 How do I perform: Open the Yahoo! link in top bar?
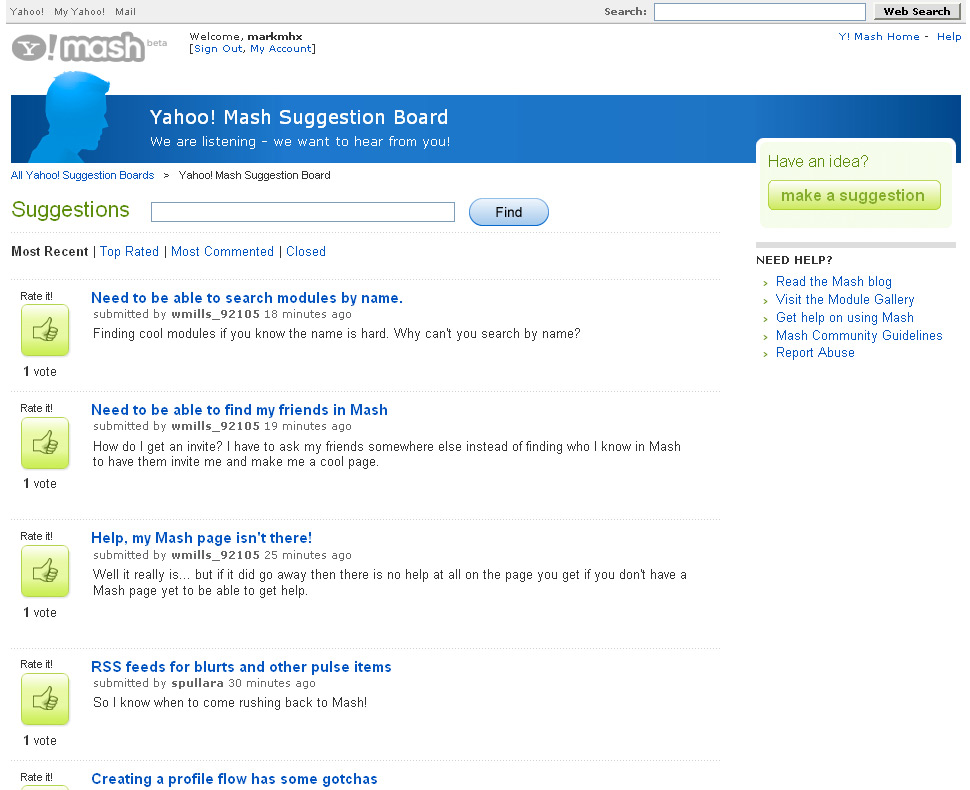coord(27,12)
